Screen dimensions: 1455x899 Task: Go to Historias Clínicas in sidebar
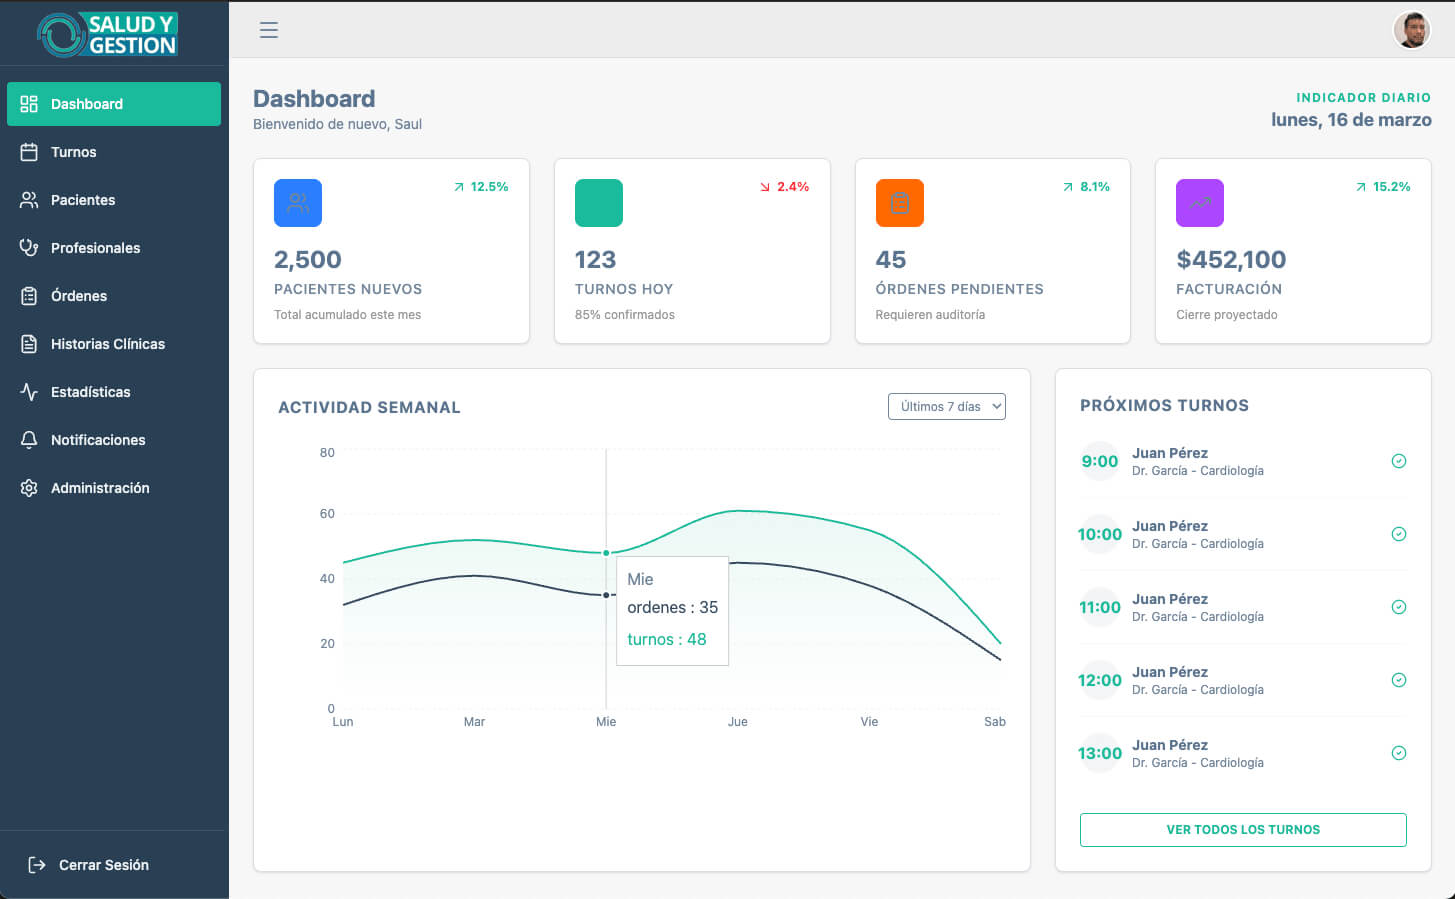coord(107,344)
